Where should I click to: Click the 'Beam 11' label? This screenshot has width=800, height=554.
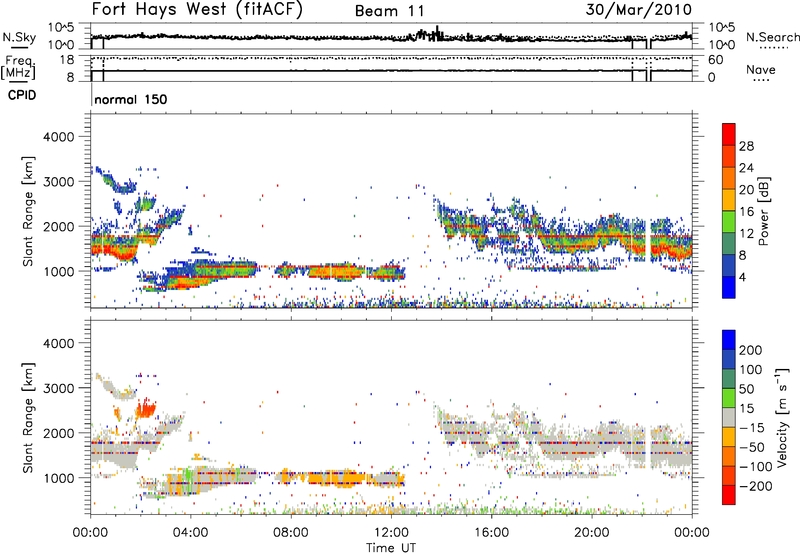click(390, 11)
